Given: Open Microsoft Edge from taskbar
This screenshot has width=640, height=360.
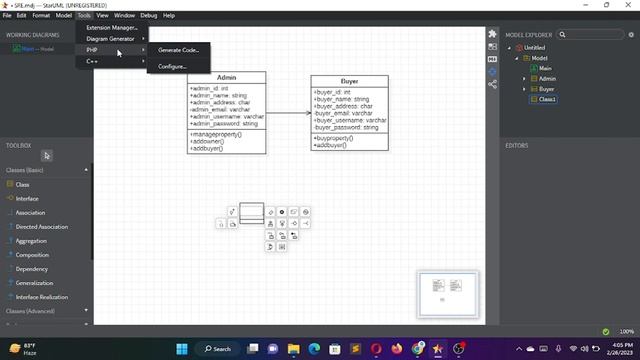Looking at the screenshot, I should tap(314, 349).
